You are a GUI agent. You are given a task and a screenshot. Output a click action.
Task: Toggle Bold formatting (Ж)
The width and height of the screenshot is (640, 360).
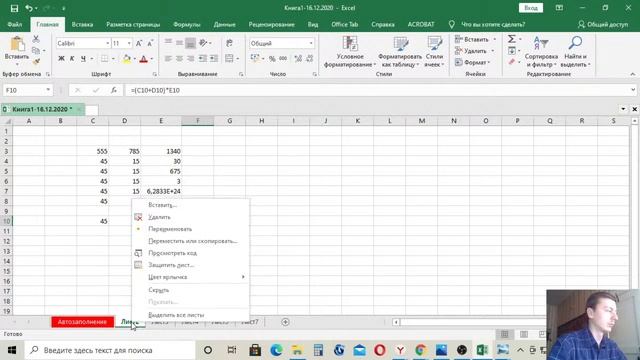click(61, 59)
